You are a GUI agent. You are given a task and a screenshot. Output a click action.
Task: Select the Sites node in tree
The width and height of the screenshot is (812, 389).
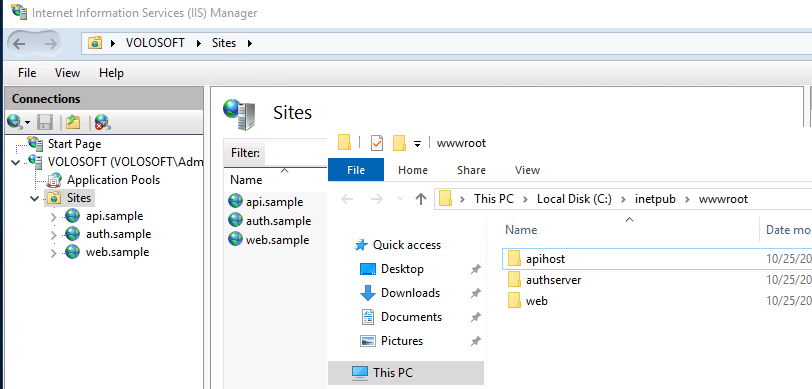coord(79,198)
